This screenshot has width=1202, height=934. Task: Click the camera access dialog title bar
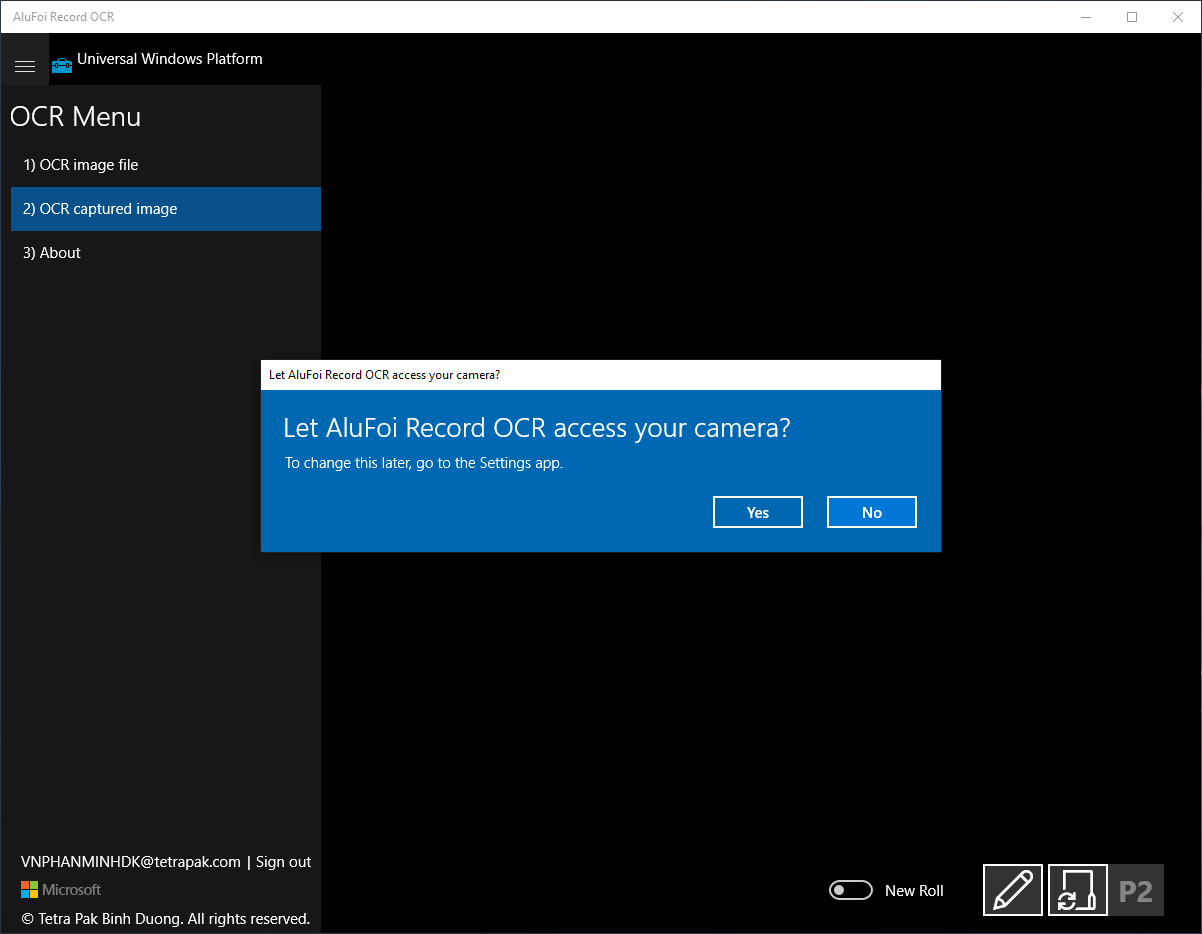601,375
